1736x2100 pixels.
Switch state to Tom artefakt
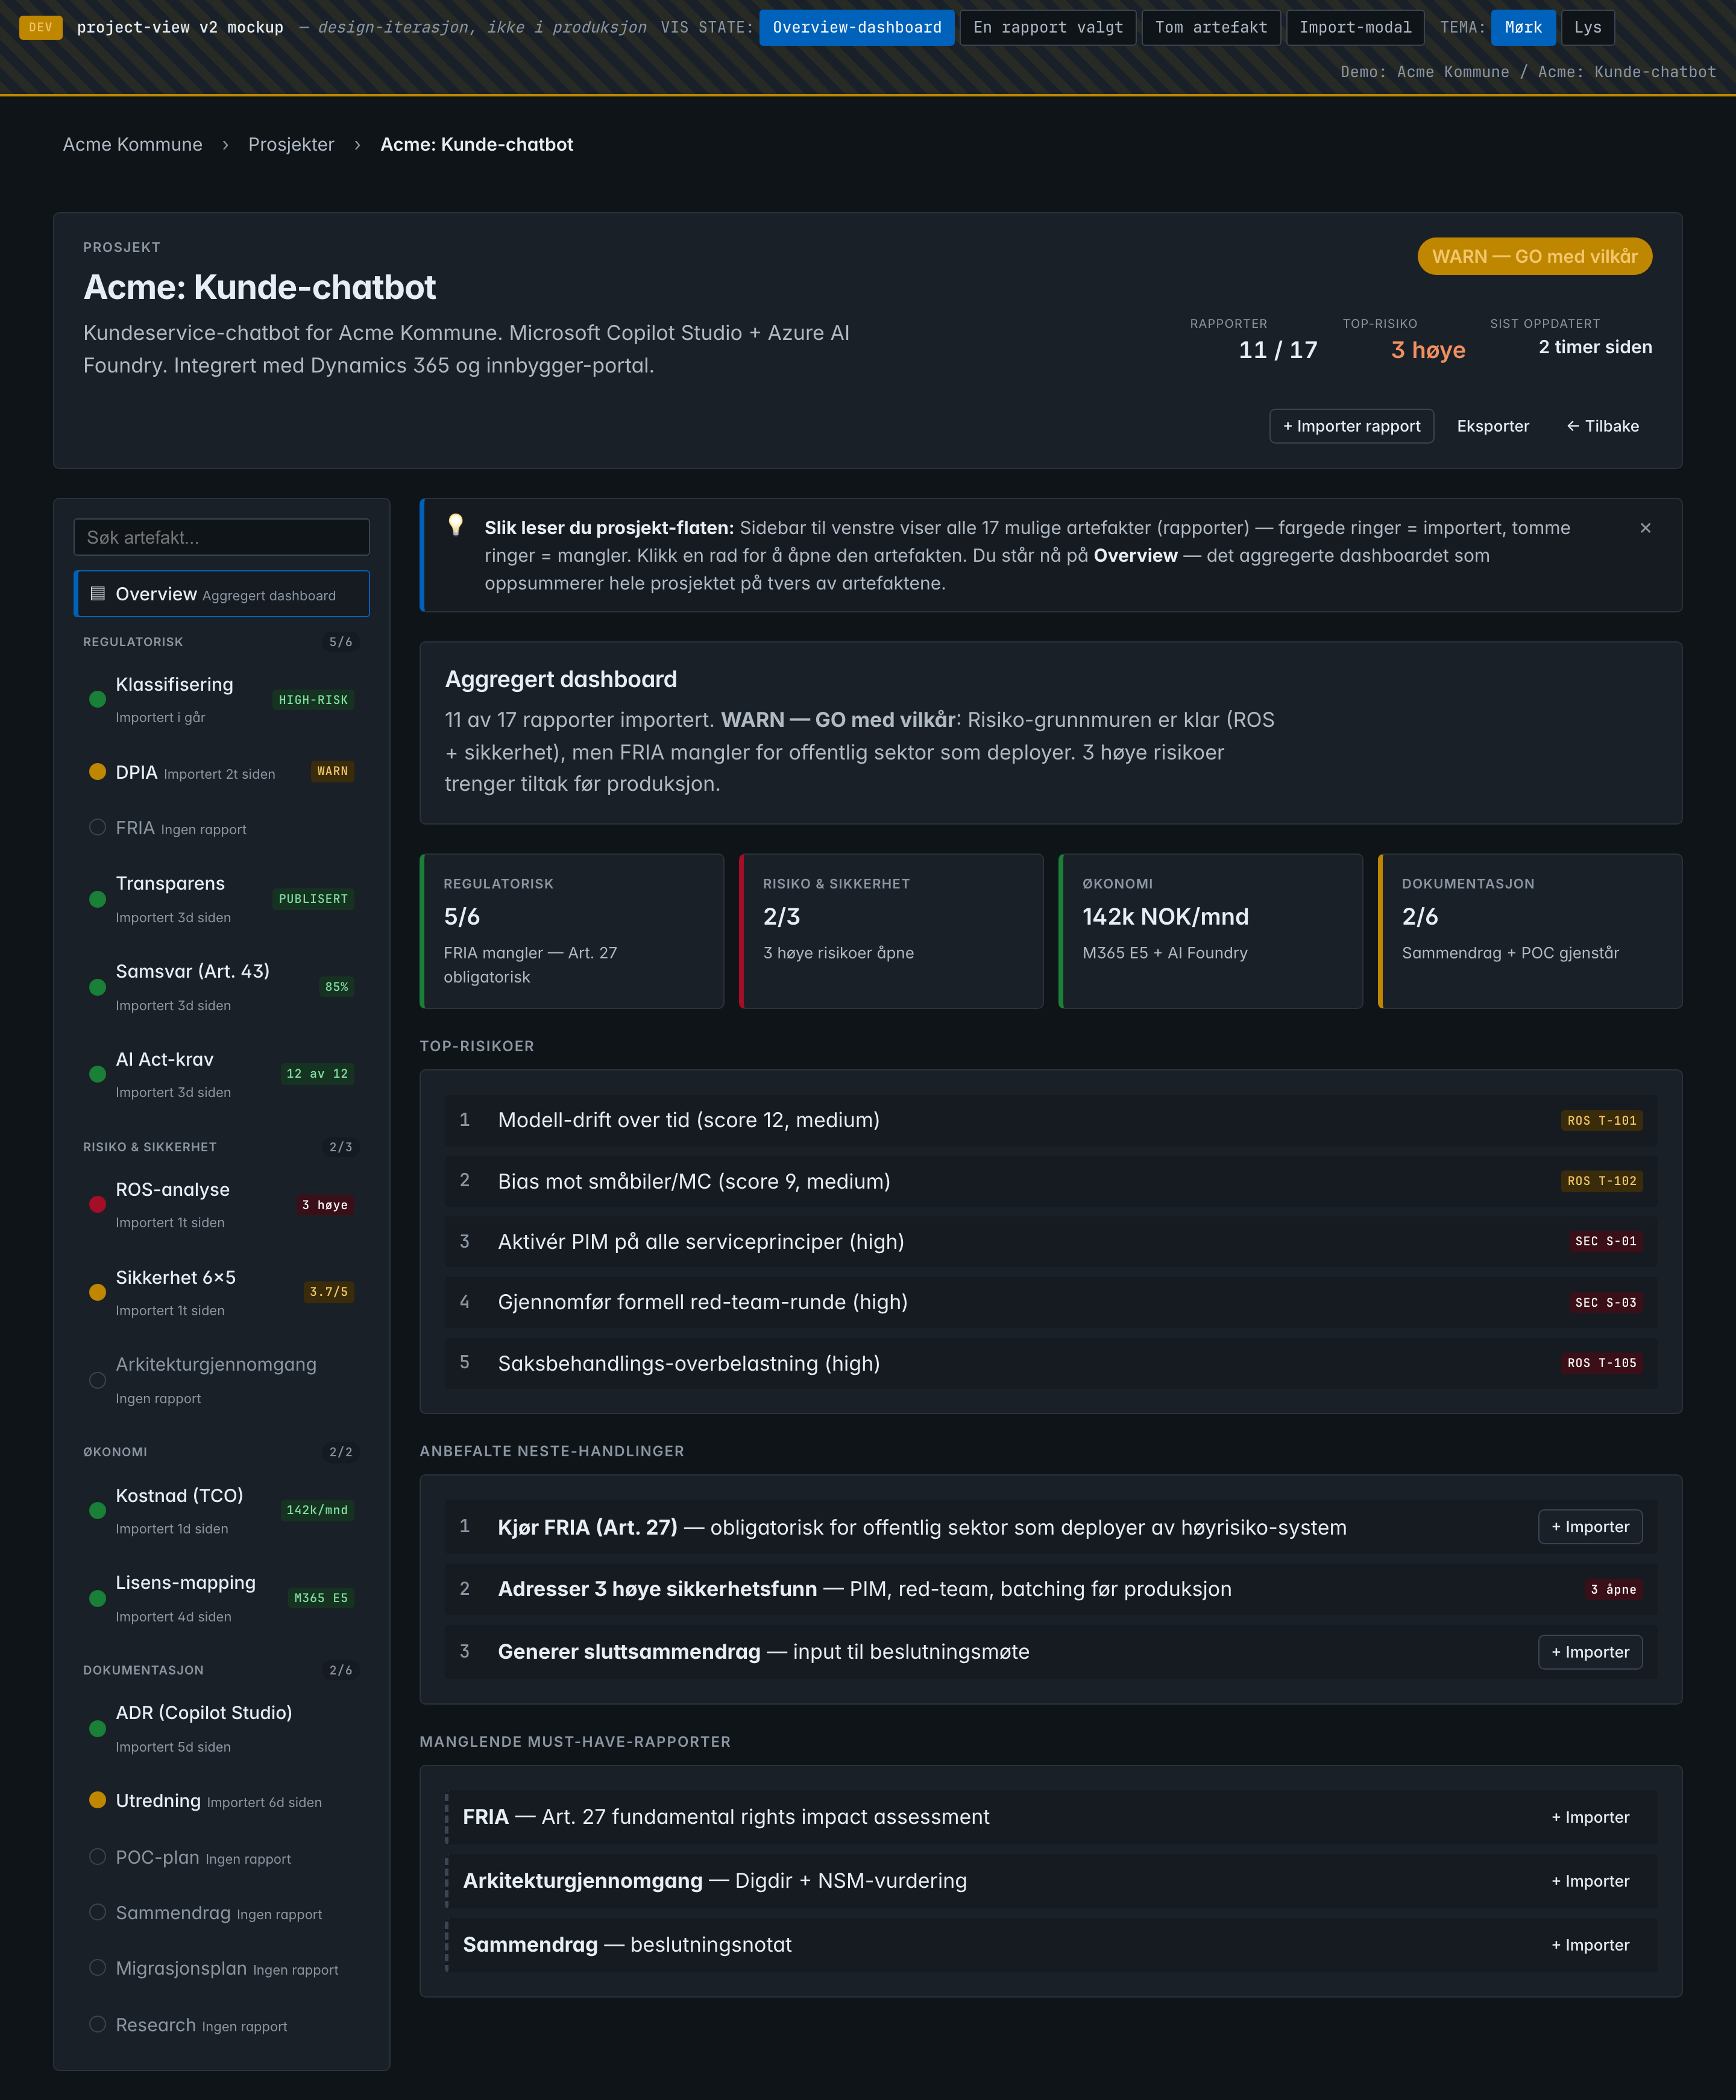click(1211, 27)
